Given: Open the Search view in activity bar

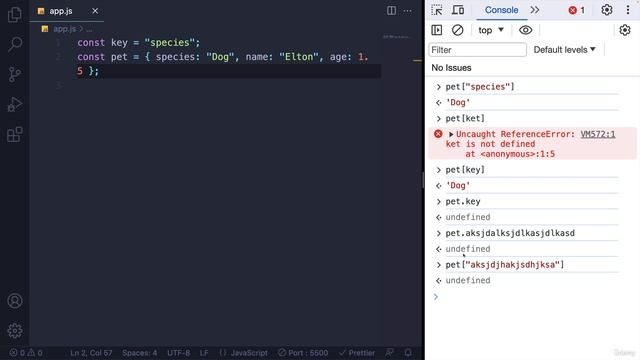Looking at the screenshot, I should click(x=15, y=44).
